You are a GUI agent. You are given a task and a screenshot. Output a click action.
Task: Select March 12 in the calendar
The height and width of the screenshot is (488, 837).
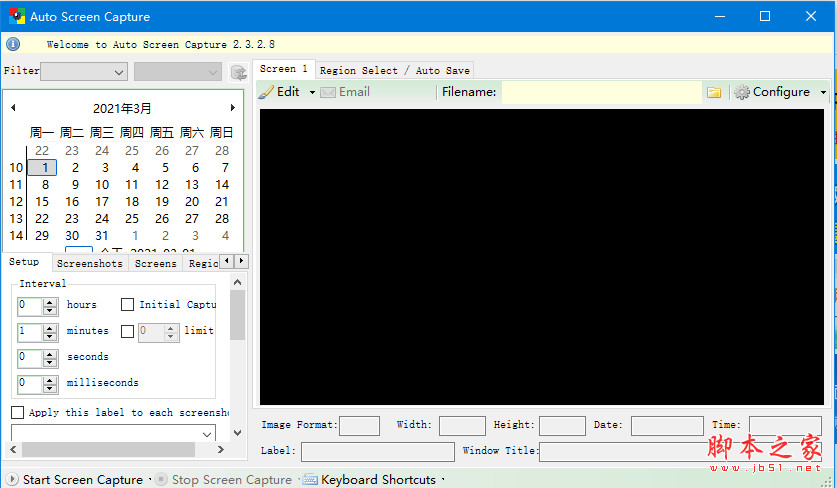coord(162,185)
